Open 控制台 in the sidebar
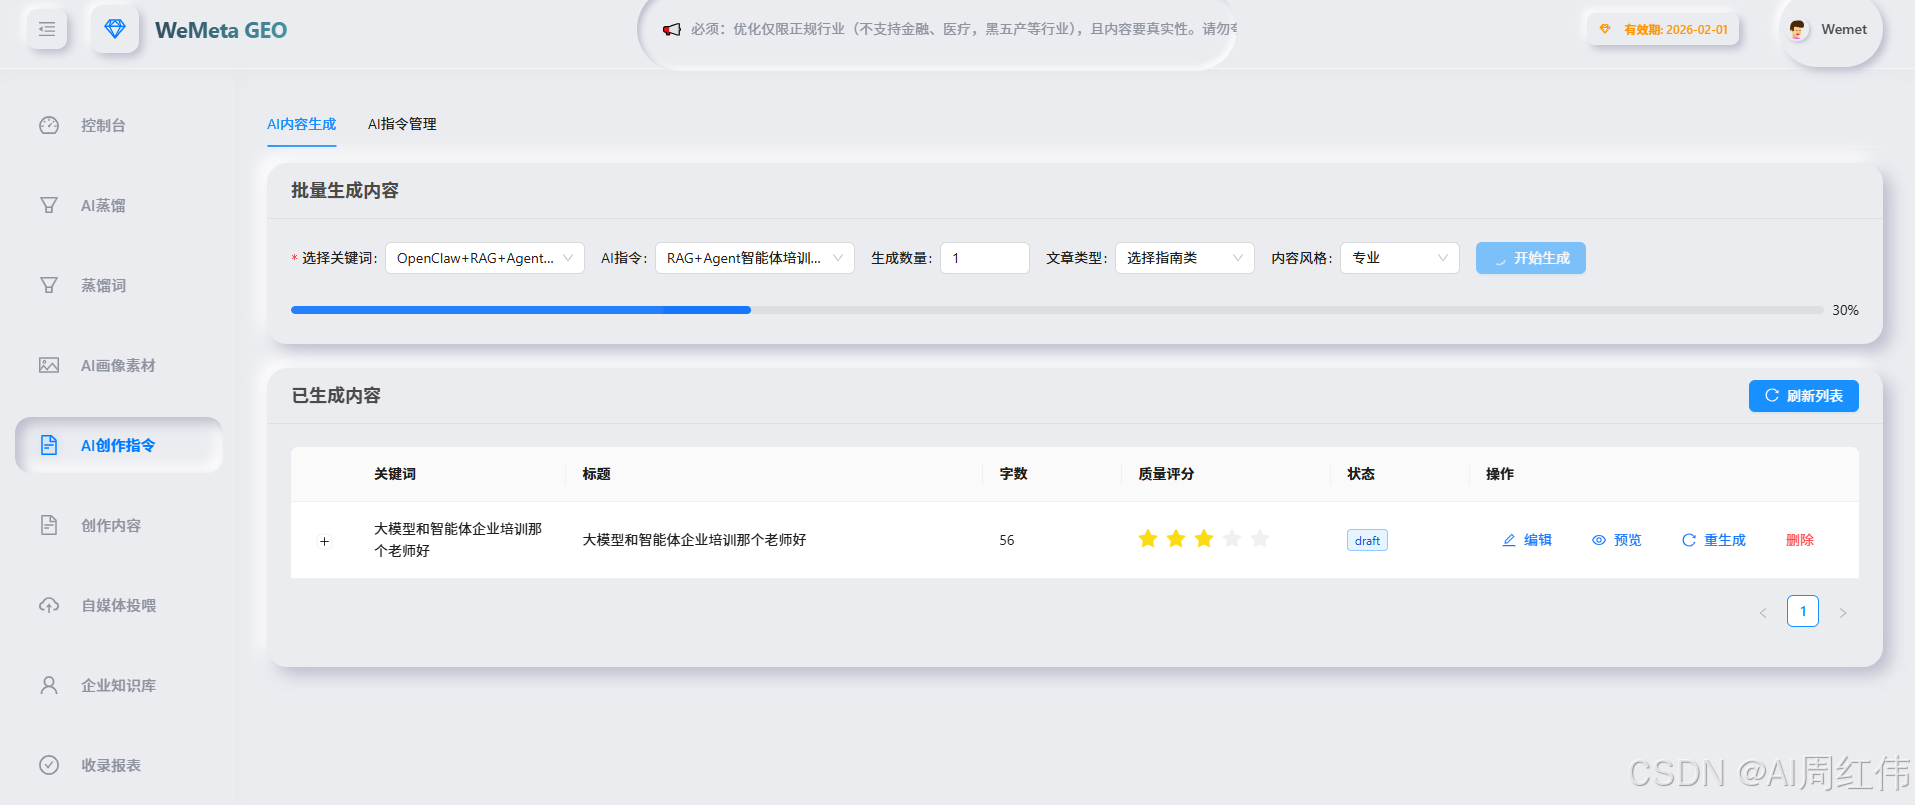Screen dimensions: 1915x805 pyautogui.click(x=119, y=125)
